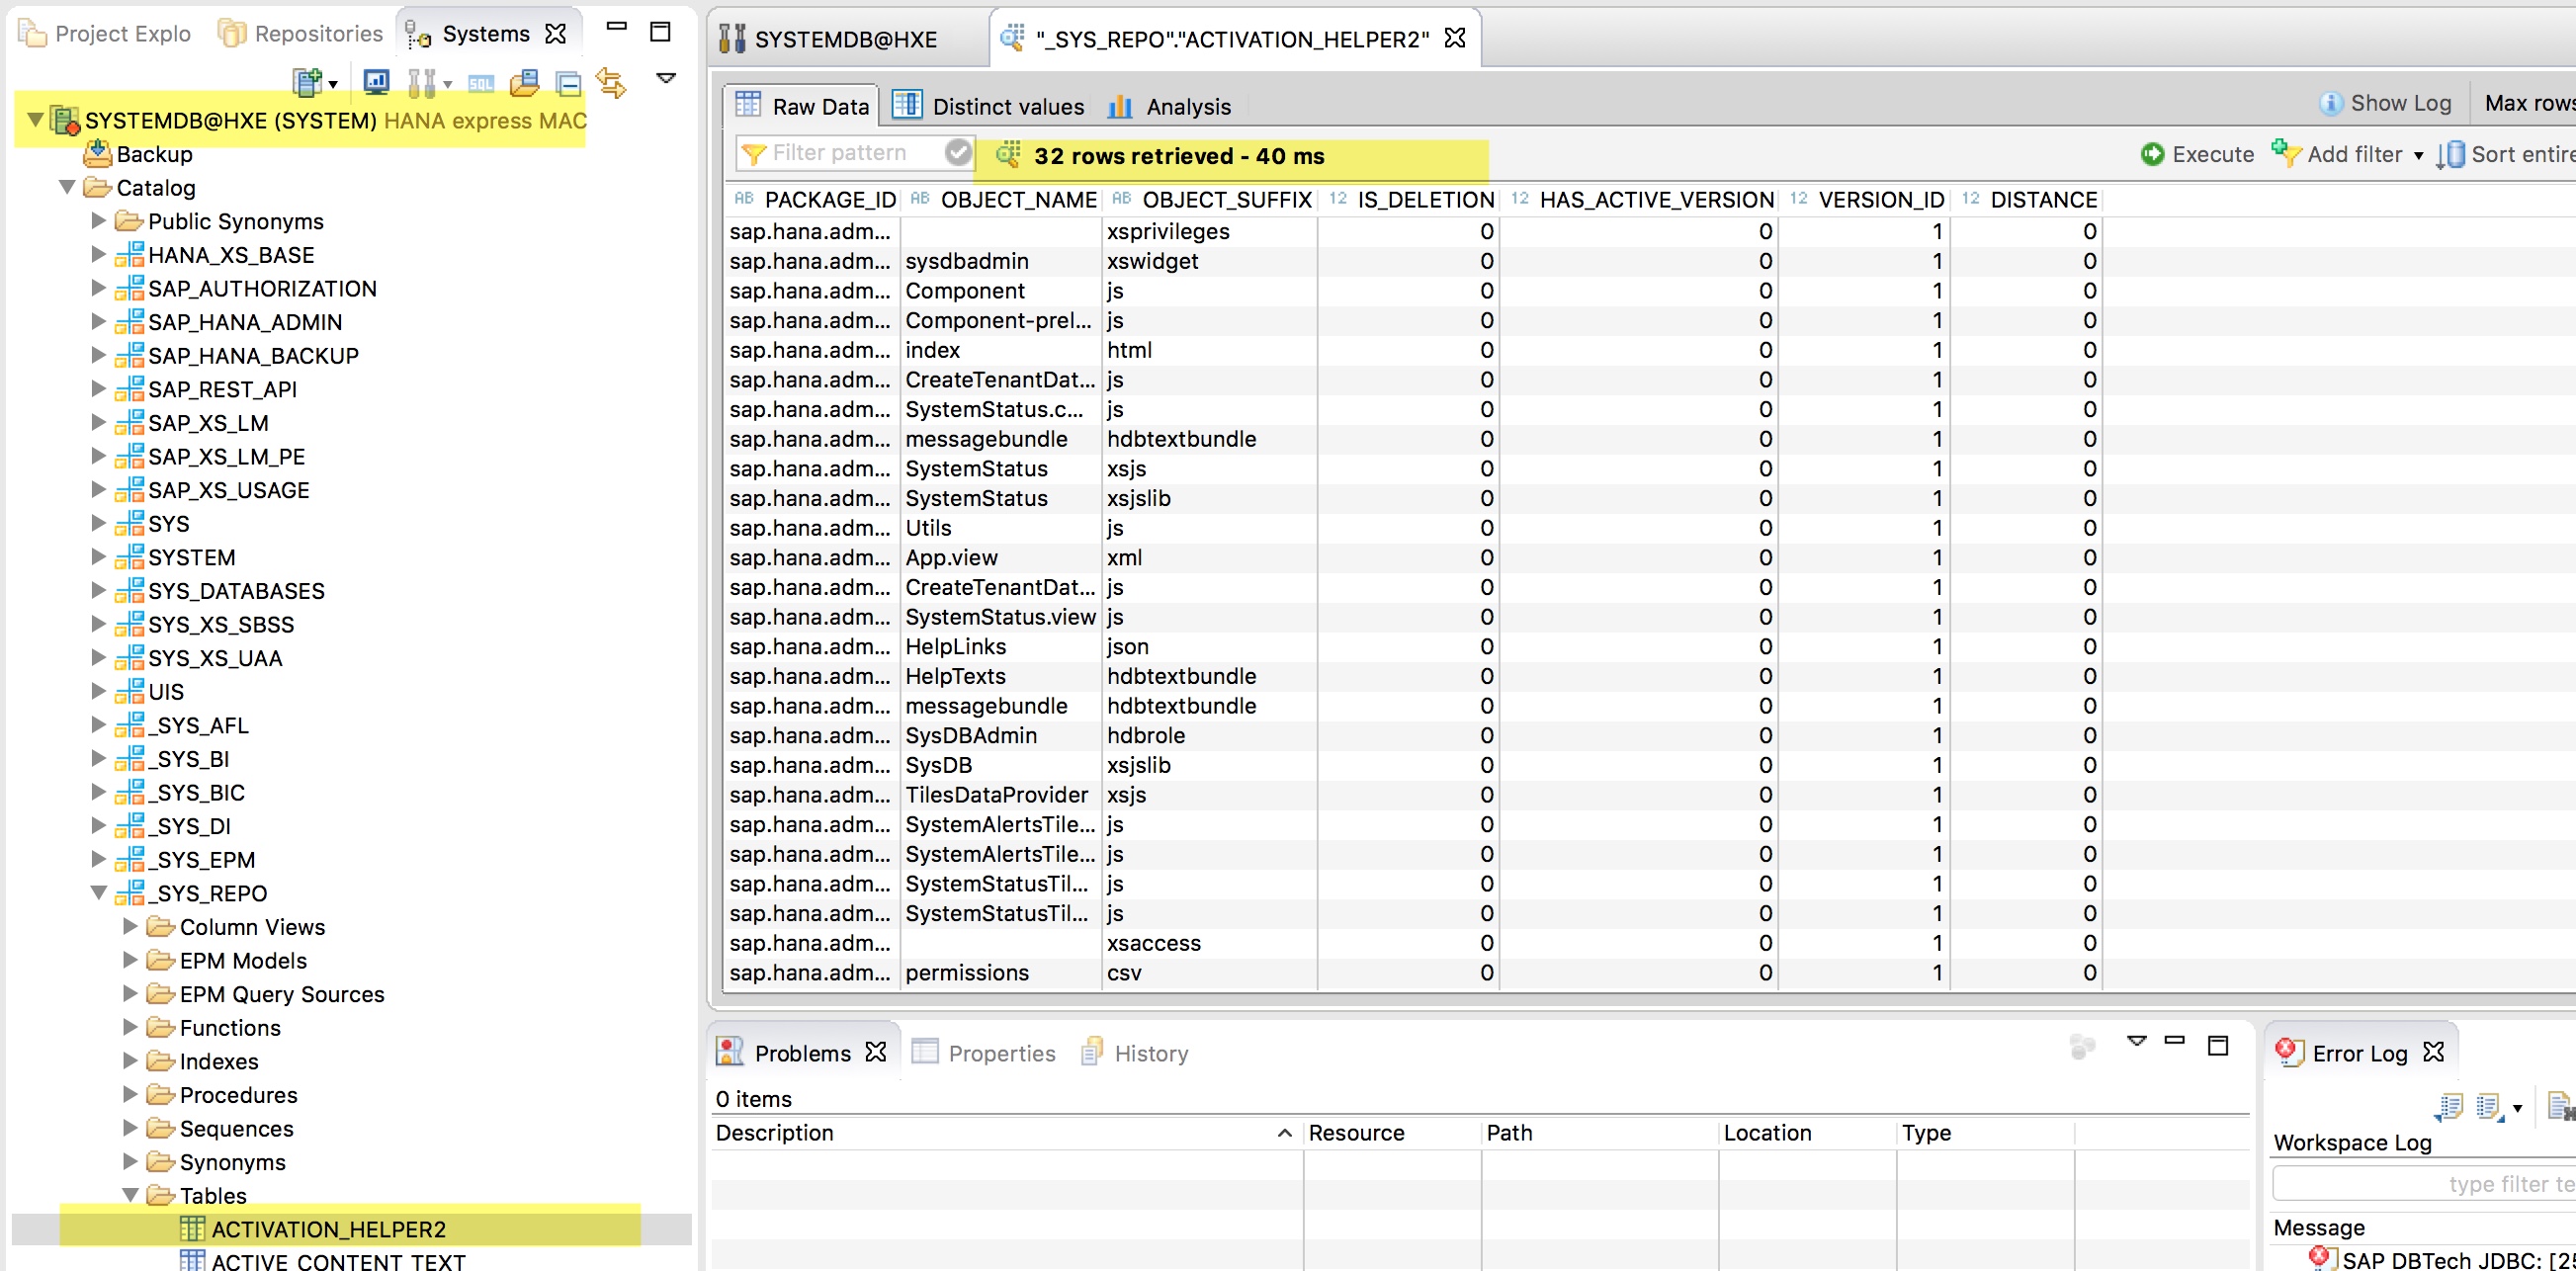Open the Administration console monitor icon
This screenshot has height=1271, width=2576.
(376, 82)
